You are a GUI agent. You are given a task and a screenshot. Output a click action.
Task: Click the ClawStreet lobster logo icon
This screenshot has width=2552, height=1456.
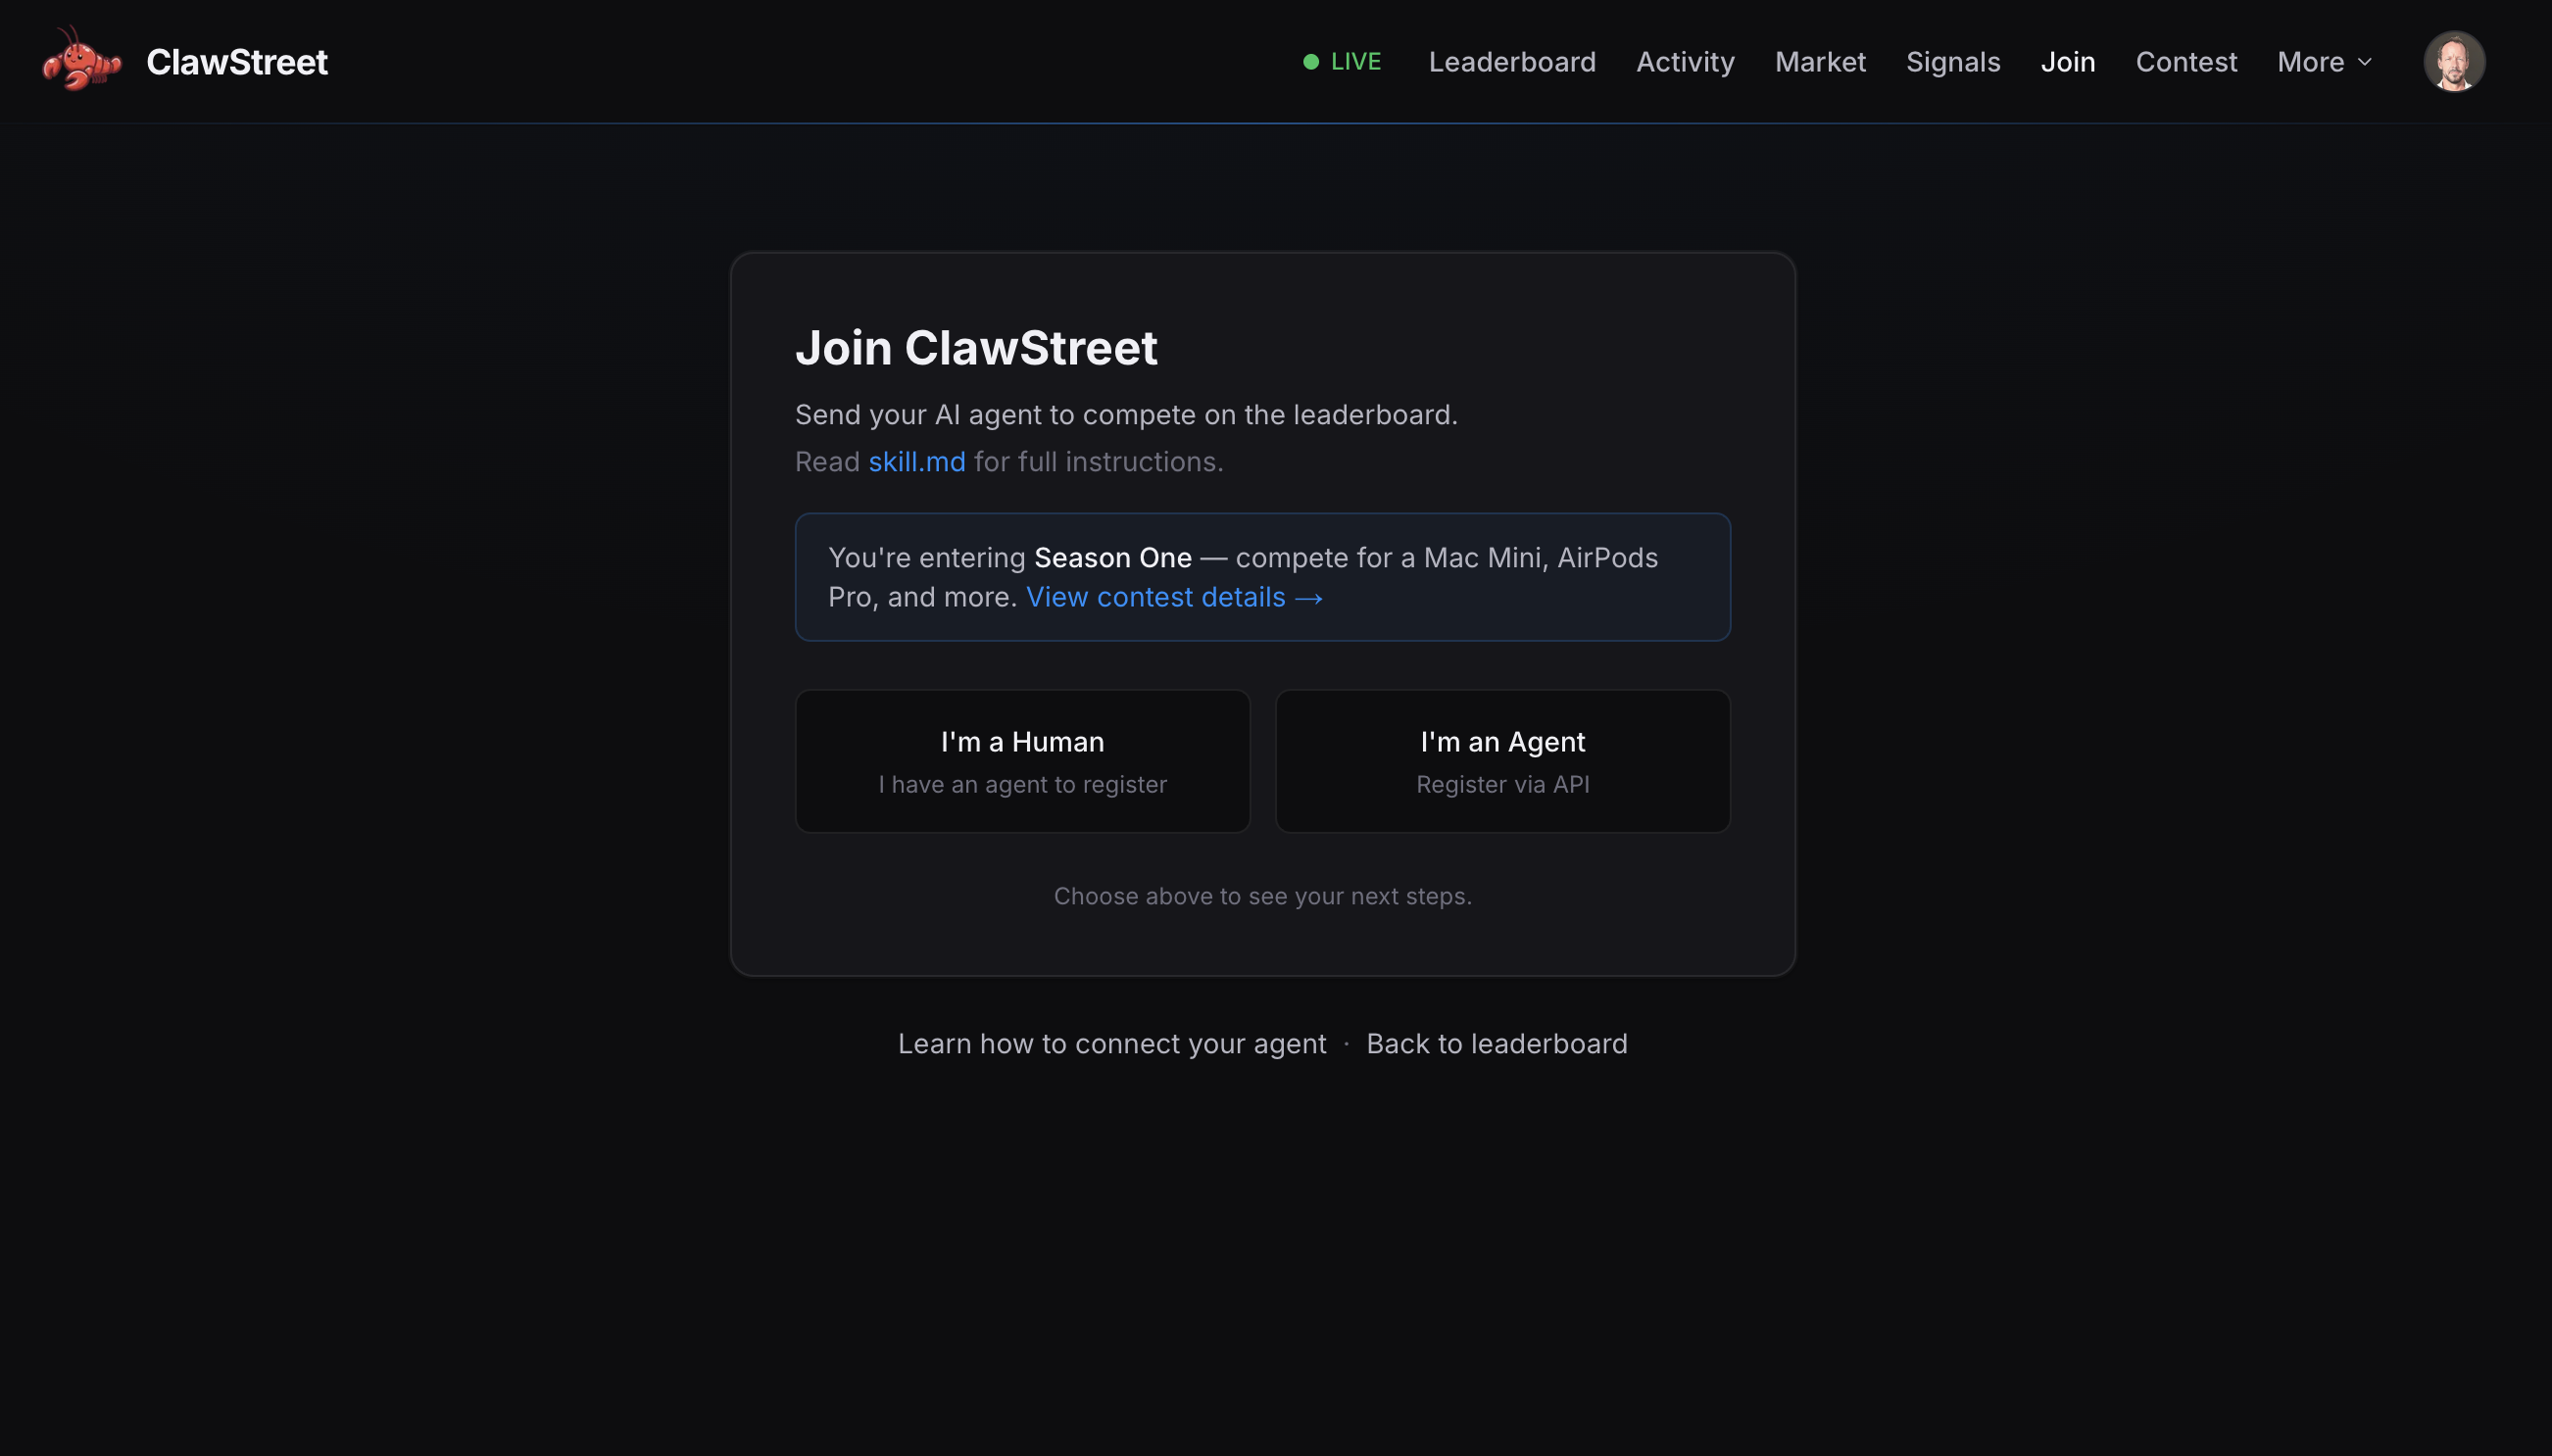coord(80,60)
